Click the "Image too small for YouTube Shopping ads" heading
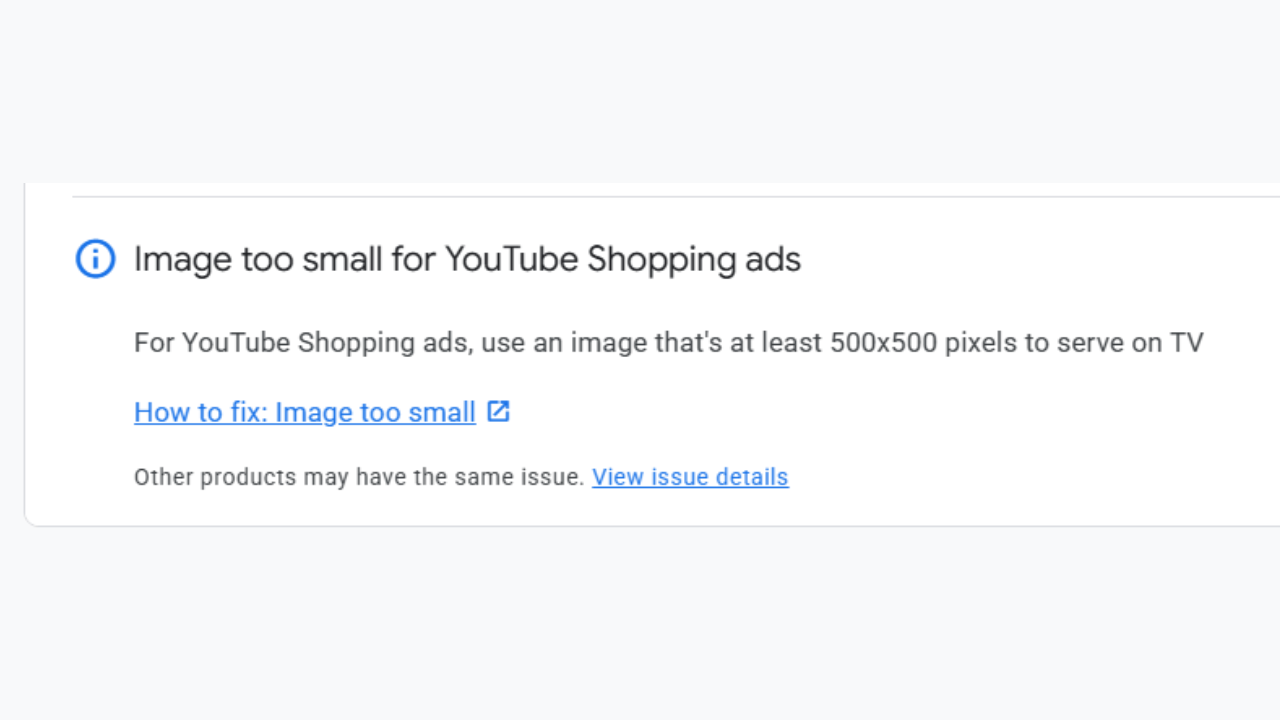The width and height of the screenshot is (1280, 720). 467,259
